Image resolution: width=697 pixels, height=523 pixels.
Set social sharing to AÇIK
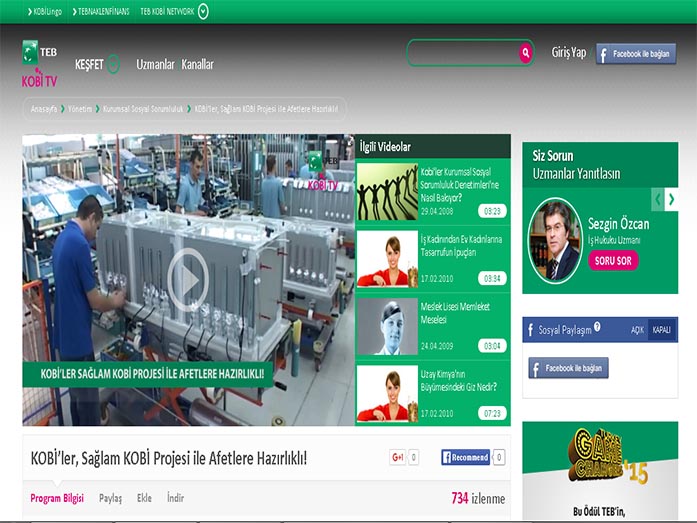pyautogui.click(x=637, y=330)
